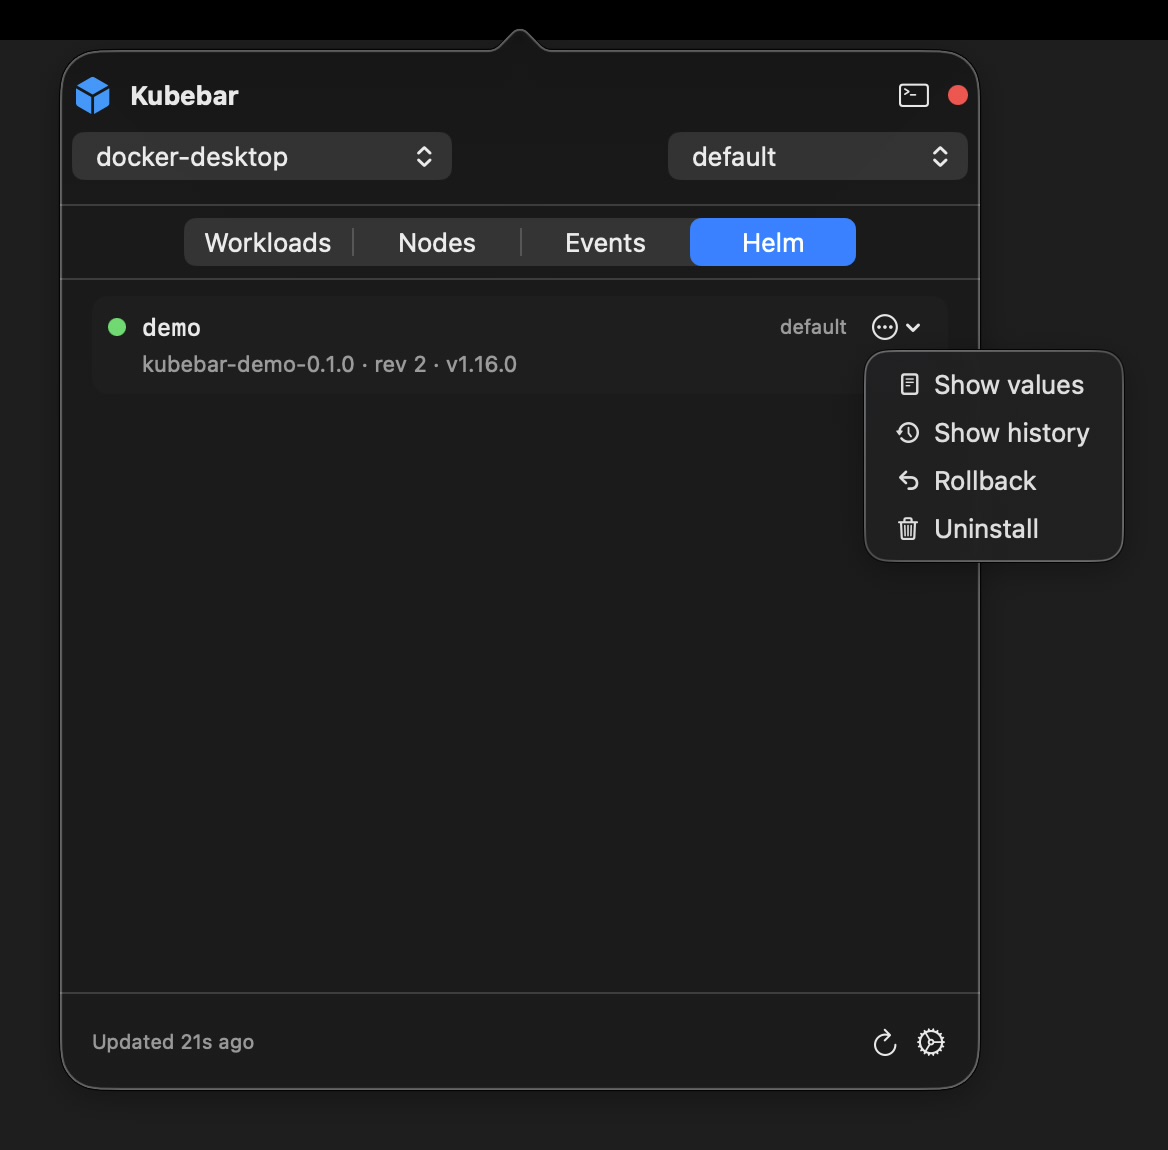Toggle the ellipsis actions menu for demo

click(x=896, y=327)
